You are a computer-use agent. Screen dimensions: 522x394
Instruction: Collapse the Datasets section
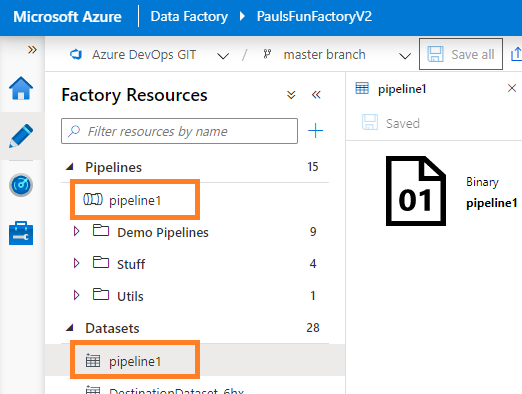click(70, 328)
